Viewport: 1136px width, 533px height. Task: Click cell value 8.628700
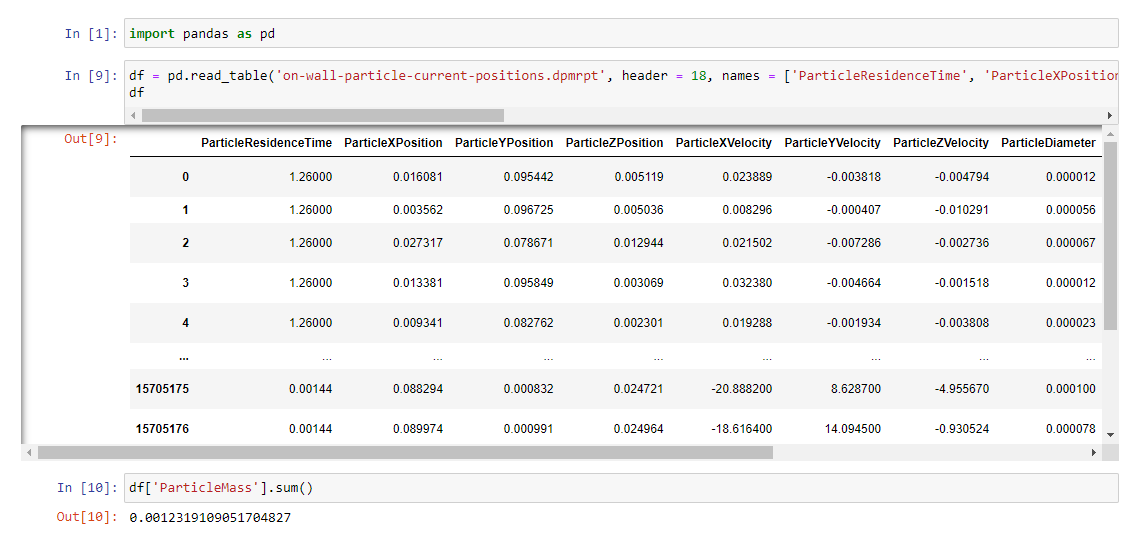pos(856,390)
